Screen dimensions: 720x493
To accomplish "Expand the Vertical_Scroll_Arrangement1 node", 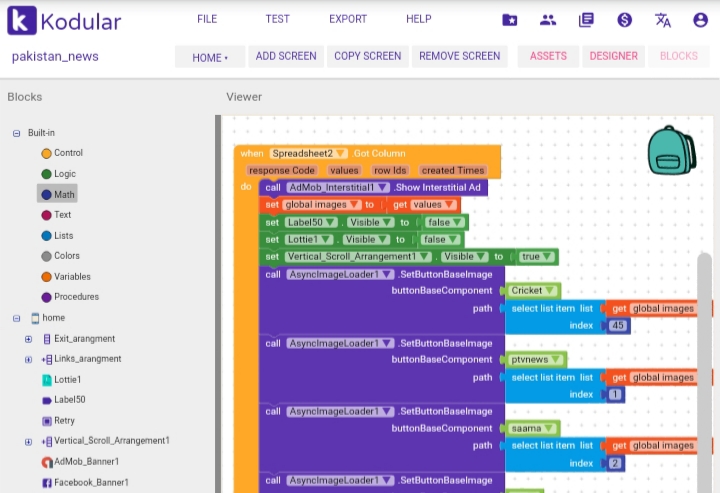I will click(x=28, y=442).
